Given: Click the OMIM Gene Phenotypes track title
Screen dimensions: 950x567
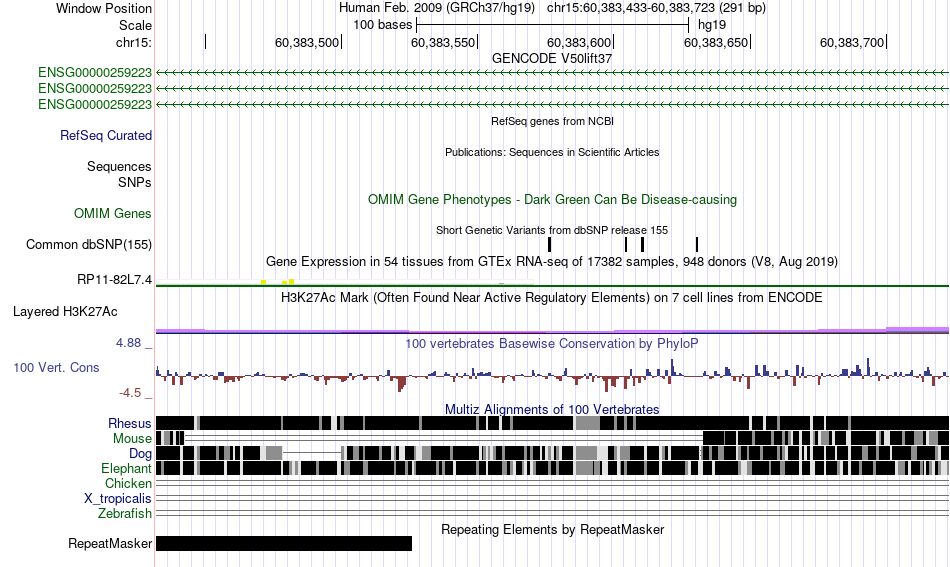Looking at the screenshot, I should (552, 199).
